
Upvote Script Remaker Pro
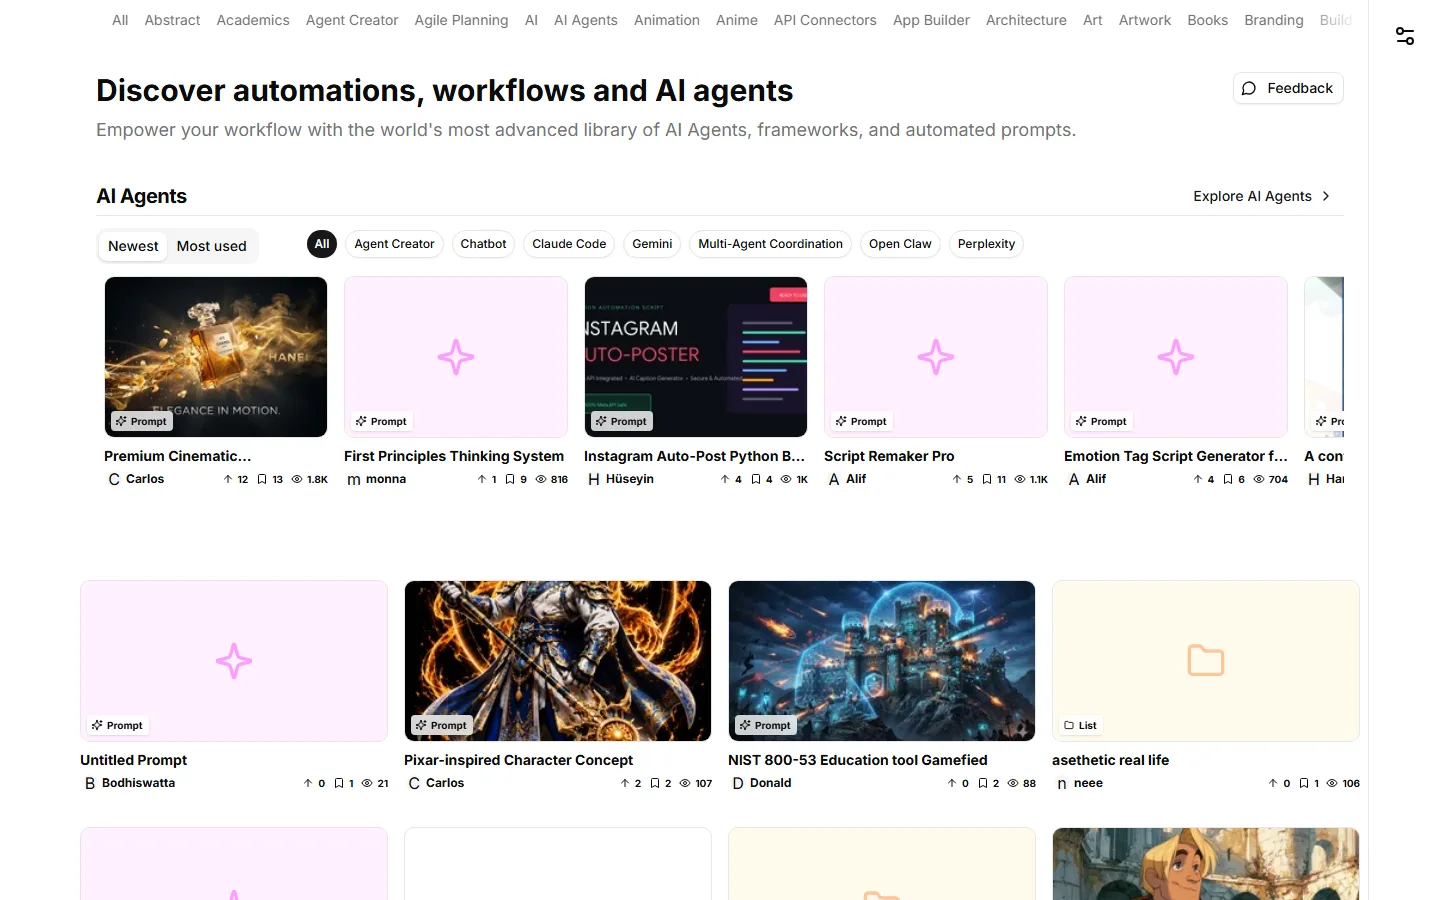tap(957, 479)
